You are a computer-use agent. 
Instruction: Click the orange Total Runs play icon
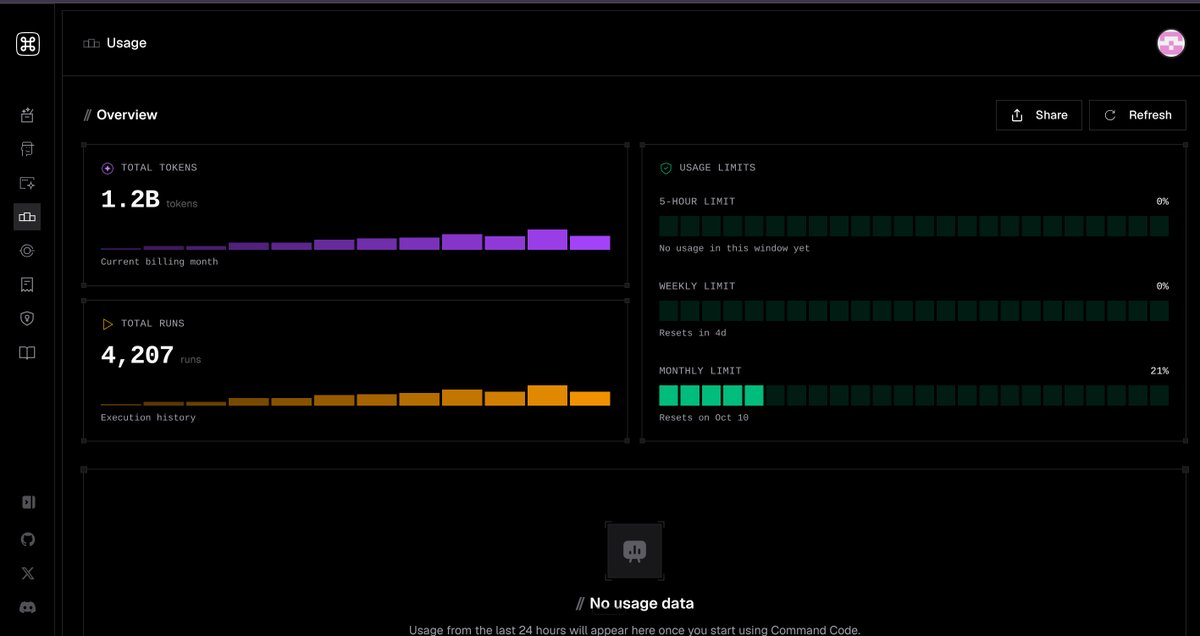[108, 324]
